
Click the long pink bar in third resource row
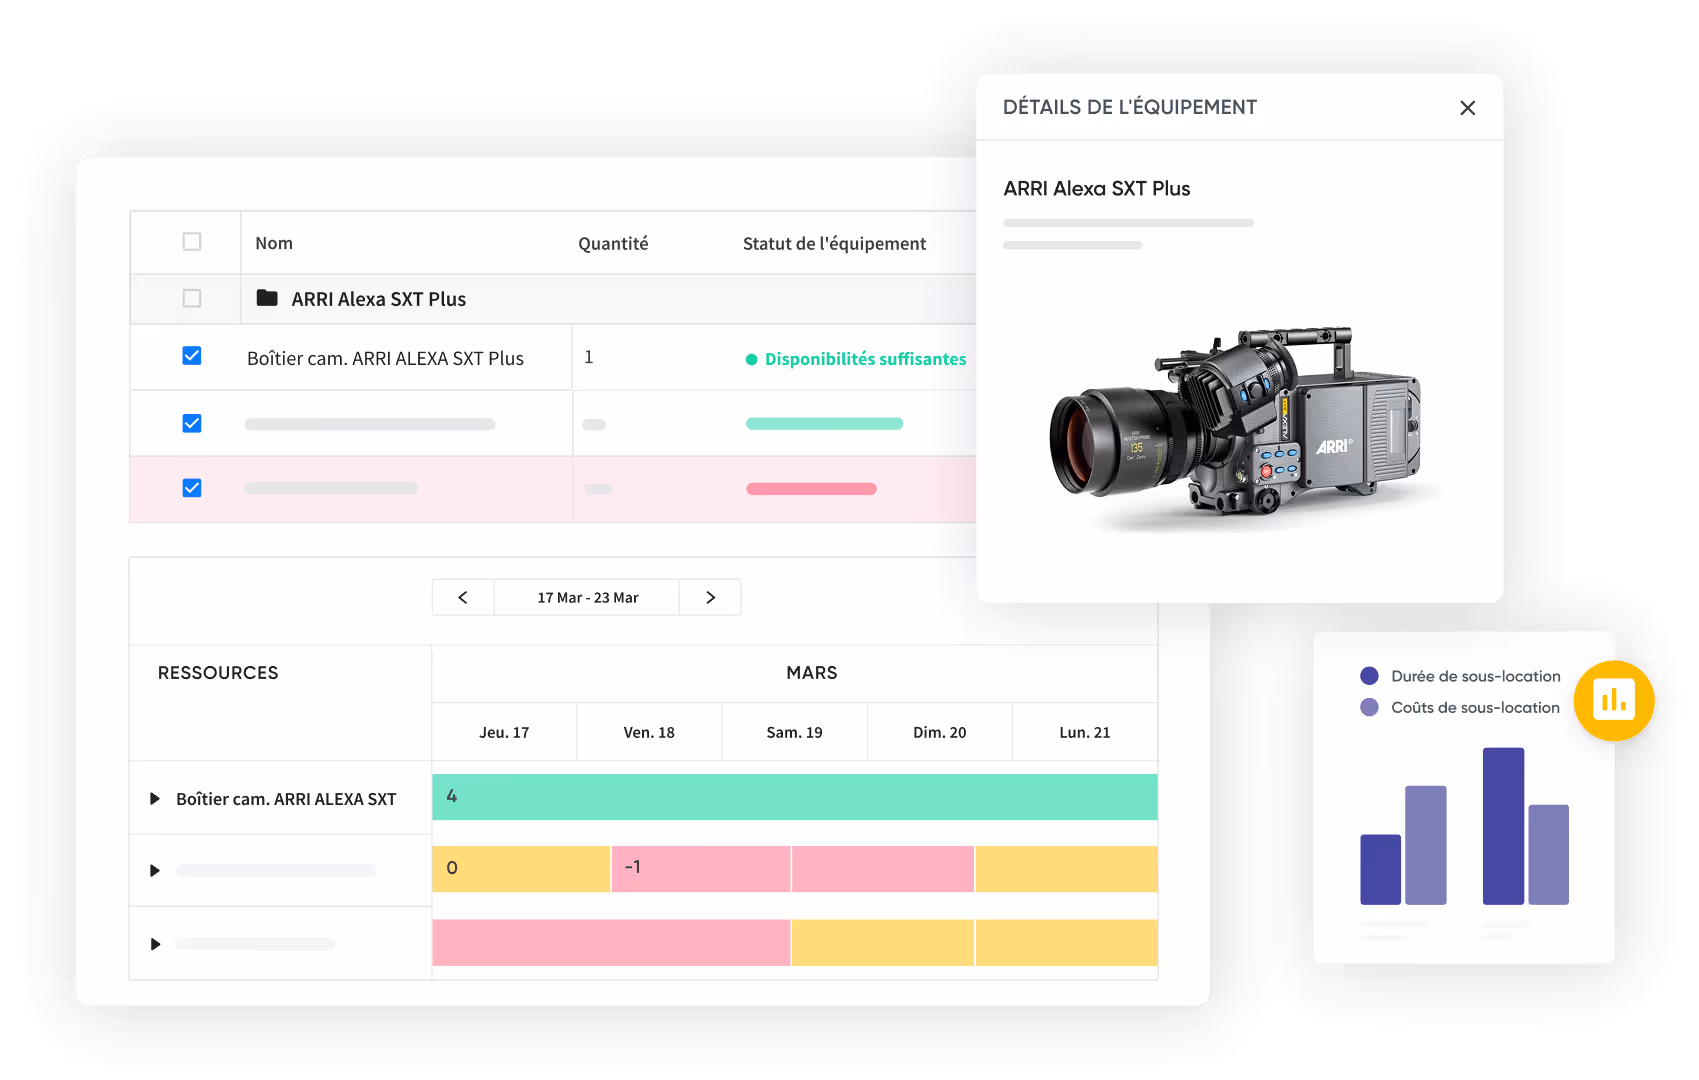click(611, 943)
